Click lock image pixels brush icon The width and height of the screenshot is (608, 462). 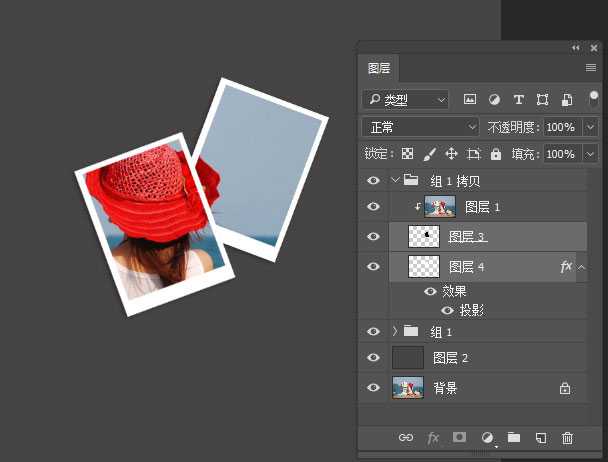[429, 154]
